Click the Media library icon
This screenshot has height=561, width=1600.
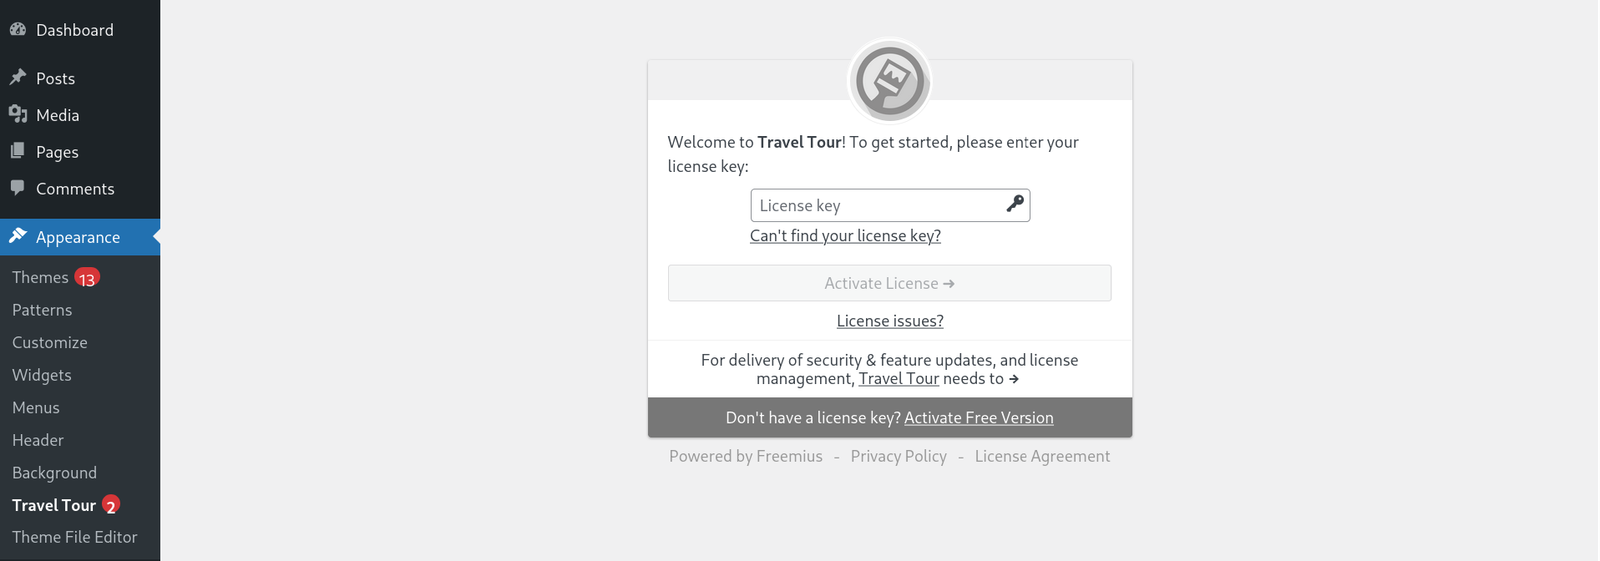pyautogui.click(x=18, y=114)
